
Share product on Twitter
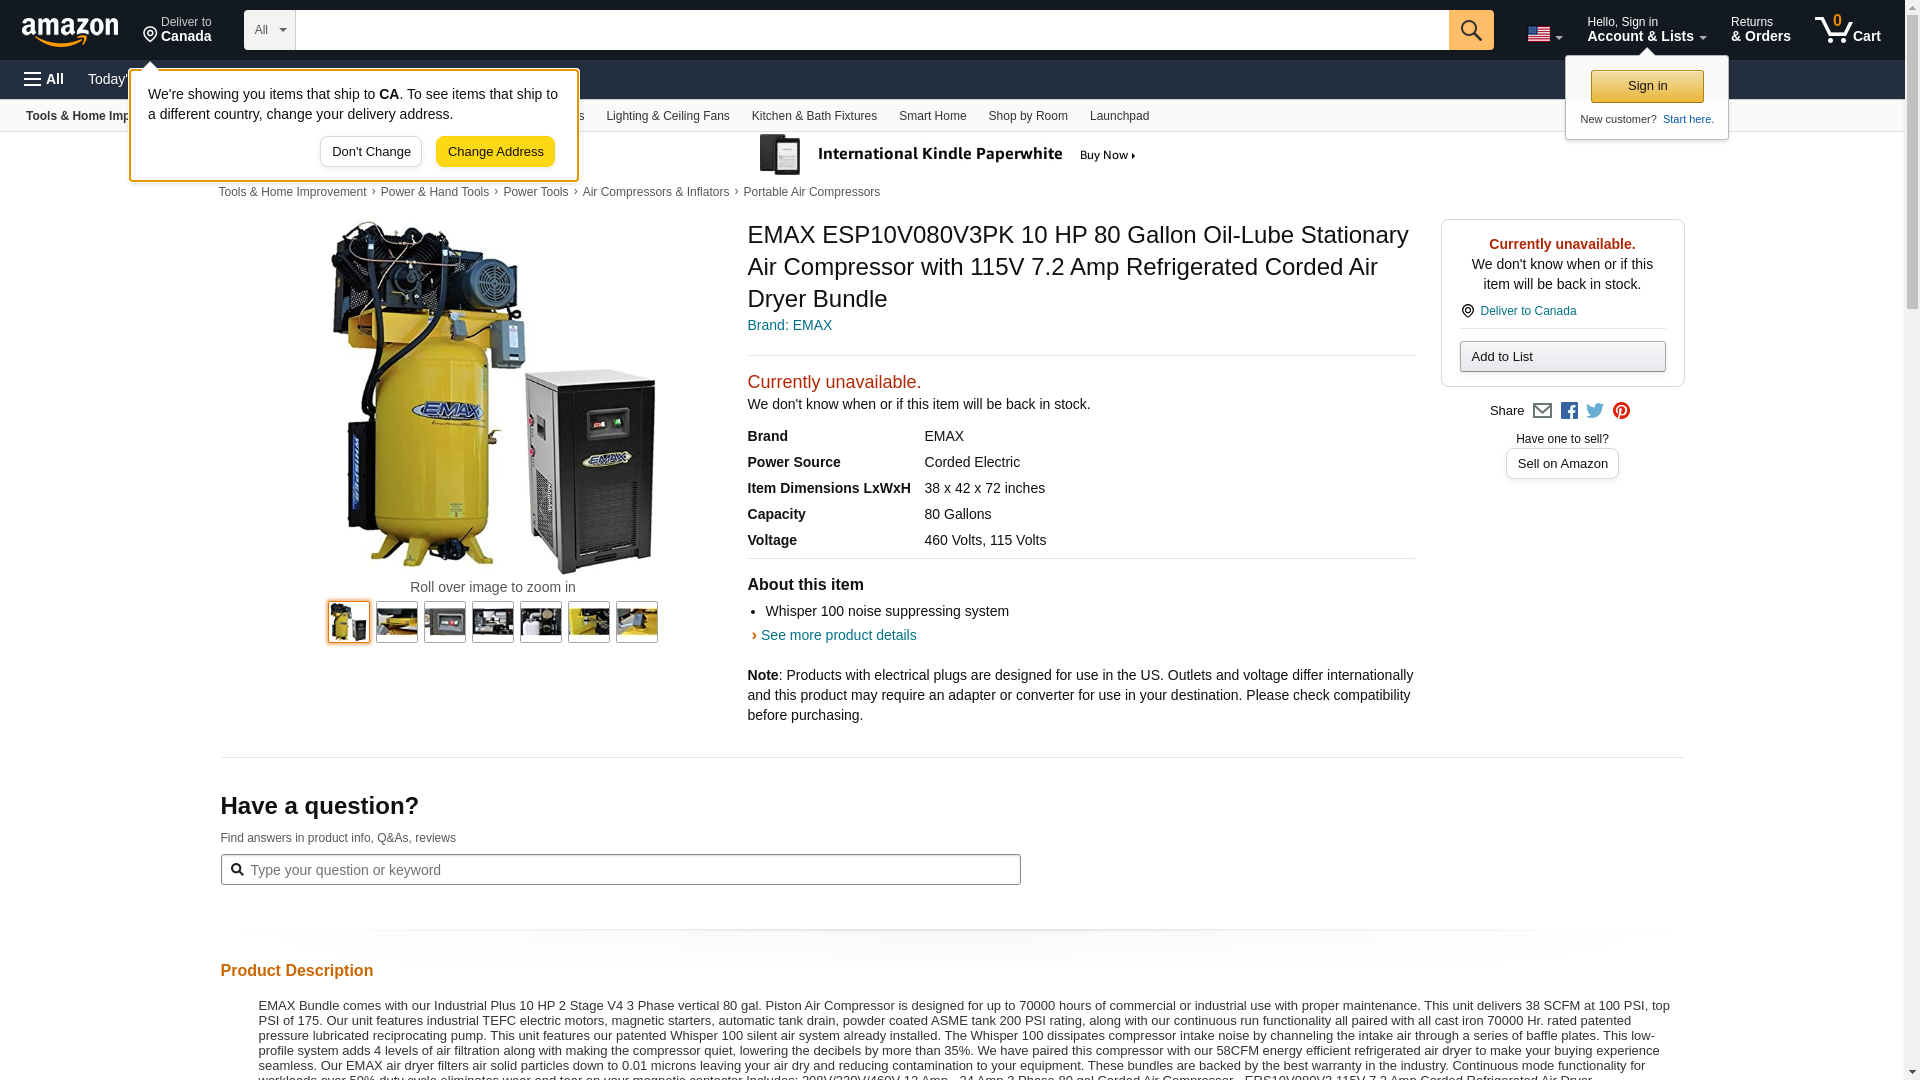tap(1595, 411)
